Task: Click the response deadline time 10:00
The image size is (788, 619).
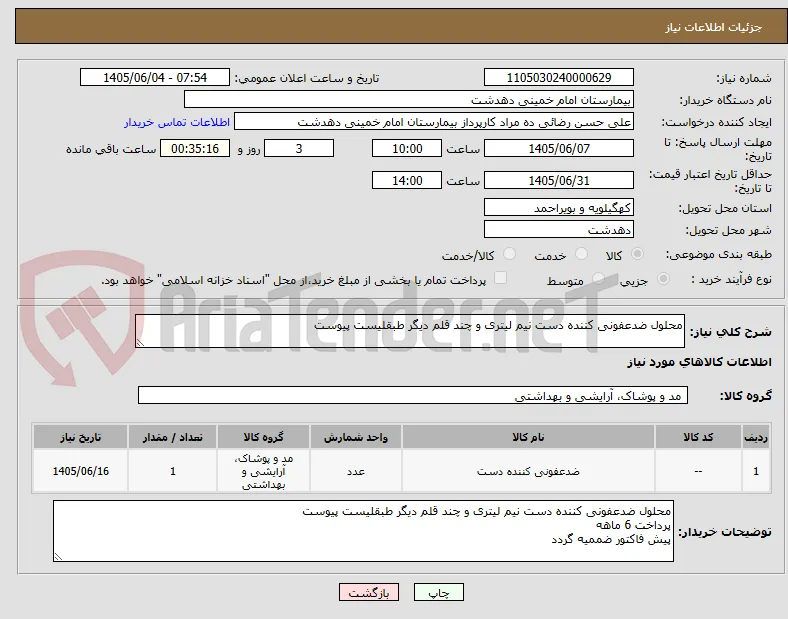Action: pyautogui.click(x=407, y=149)
